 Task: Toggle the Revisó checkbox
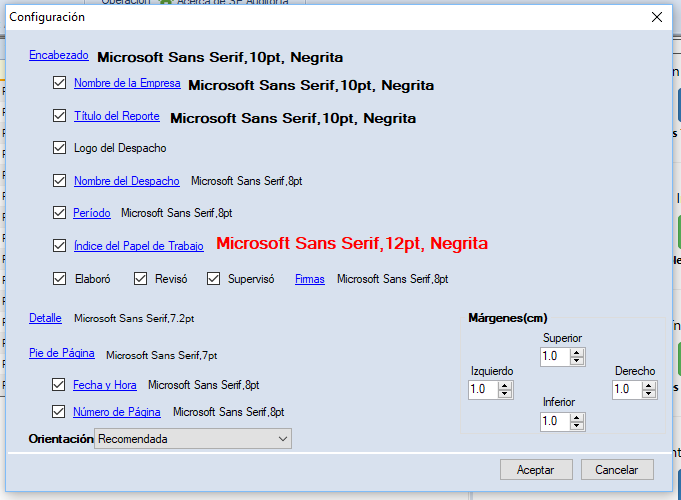coord(141,279)
